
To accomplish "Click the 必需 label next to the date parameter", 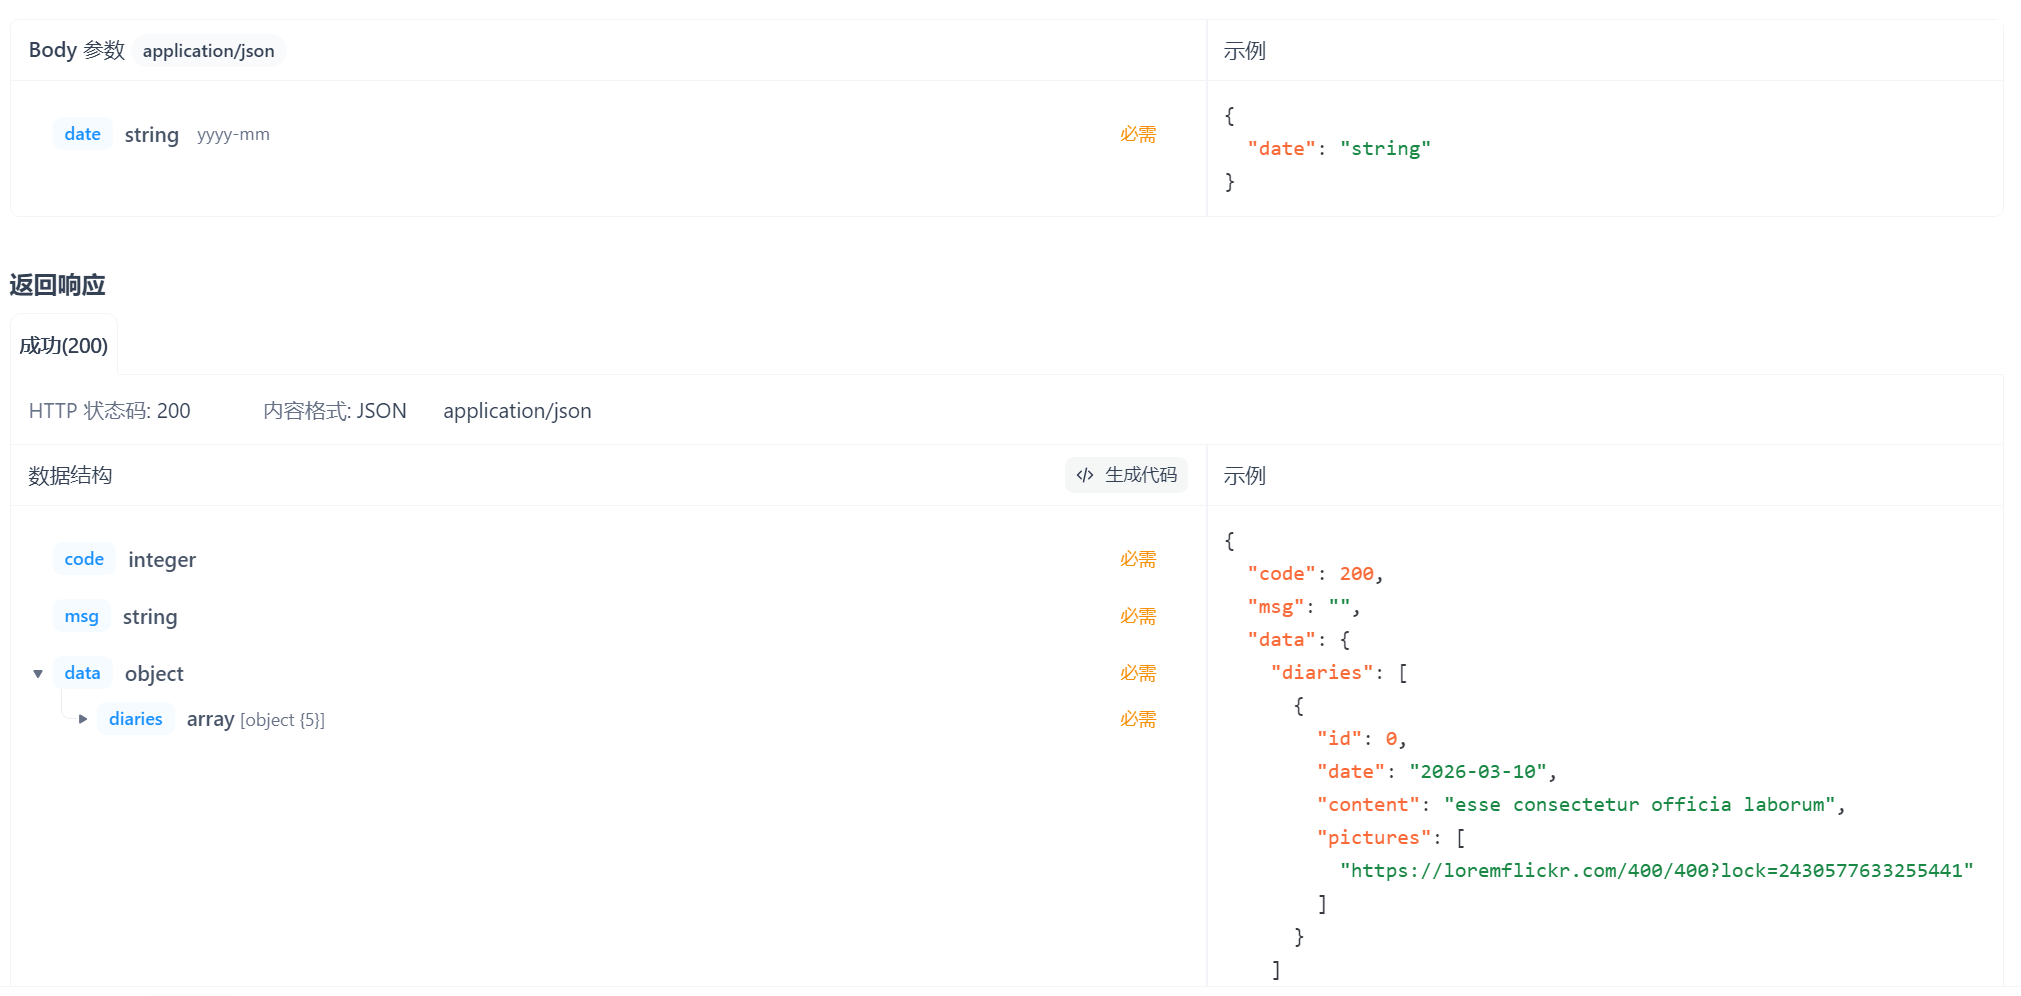I will tap(1137, 133).
